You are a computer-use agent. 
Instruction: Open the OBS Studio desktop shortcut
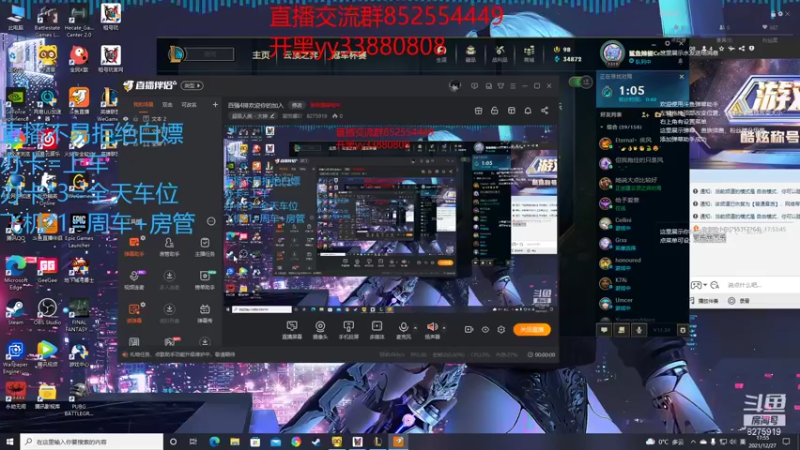click(x=47, y=312)
